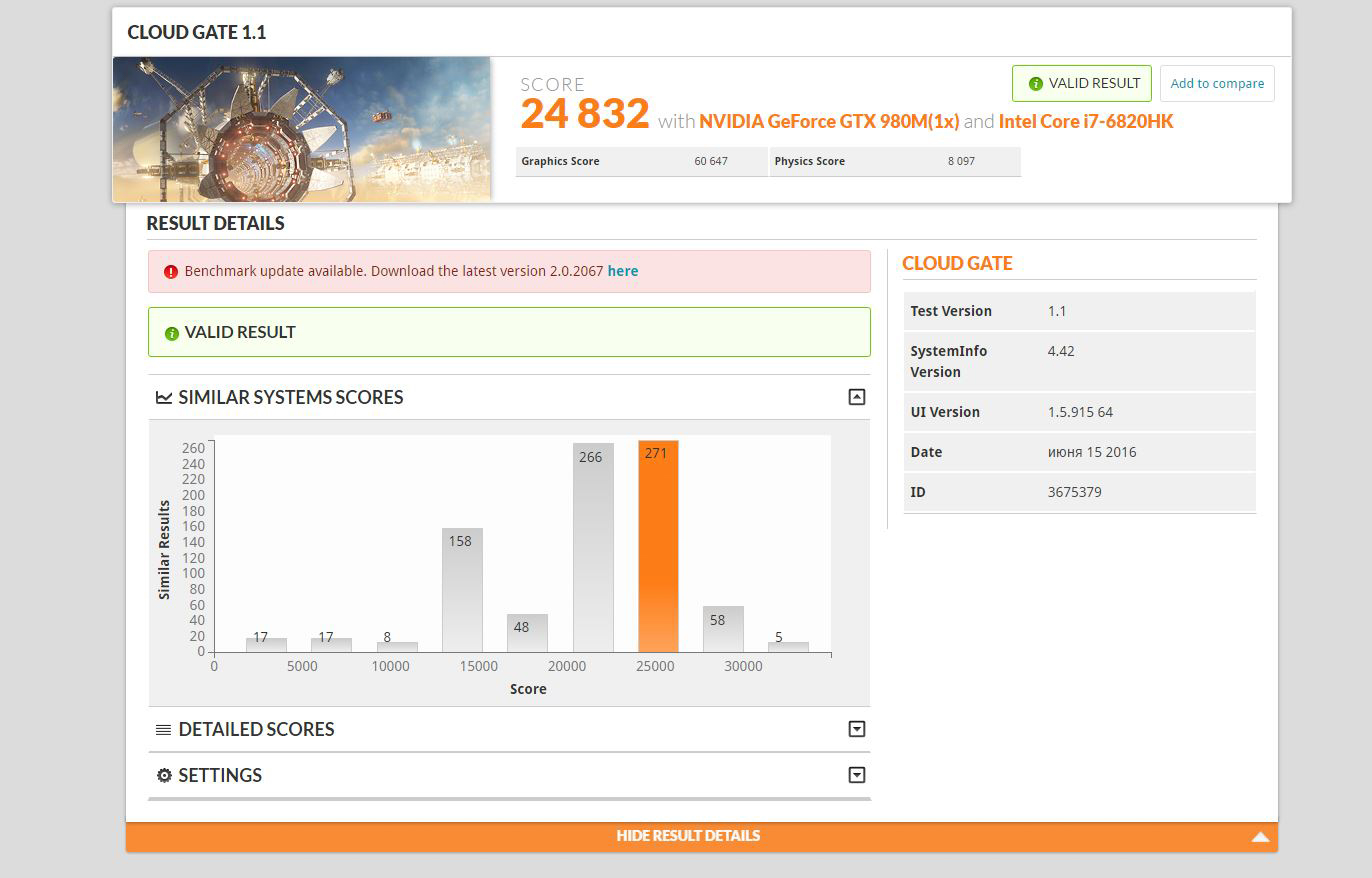
Task: Click the red alert icon in update notice
Action: [x=171, y=271]
